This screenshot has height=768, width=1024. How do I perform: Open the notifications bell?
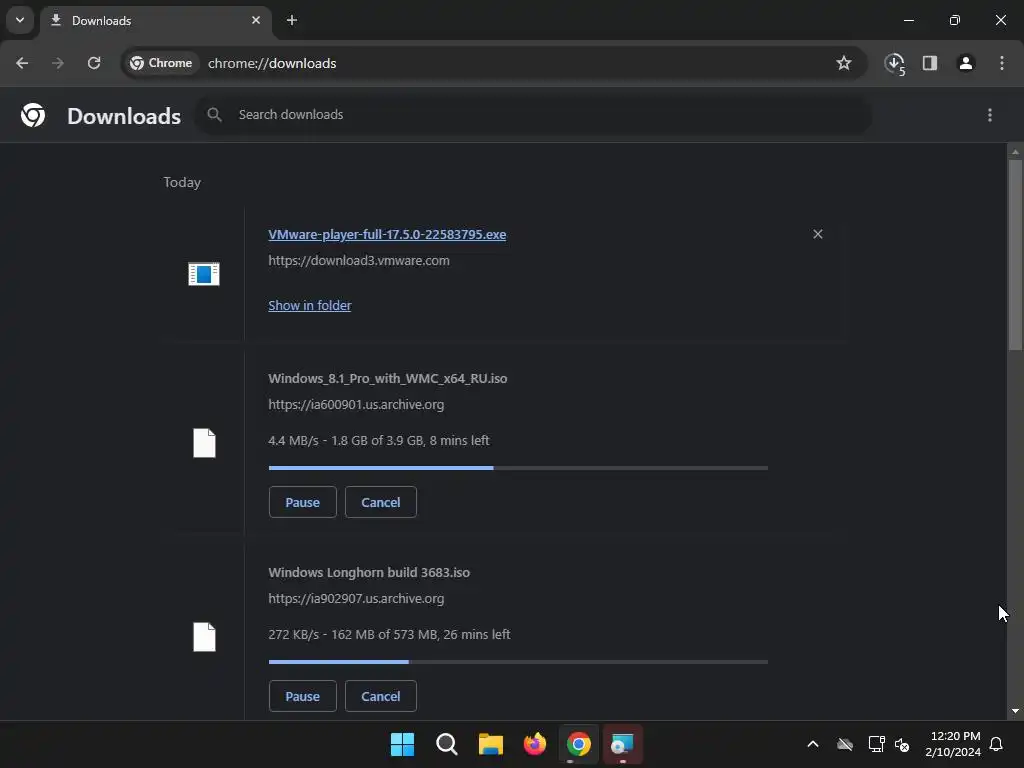click(x=997, y=744)
